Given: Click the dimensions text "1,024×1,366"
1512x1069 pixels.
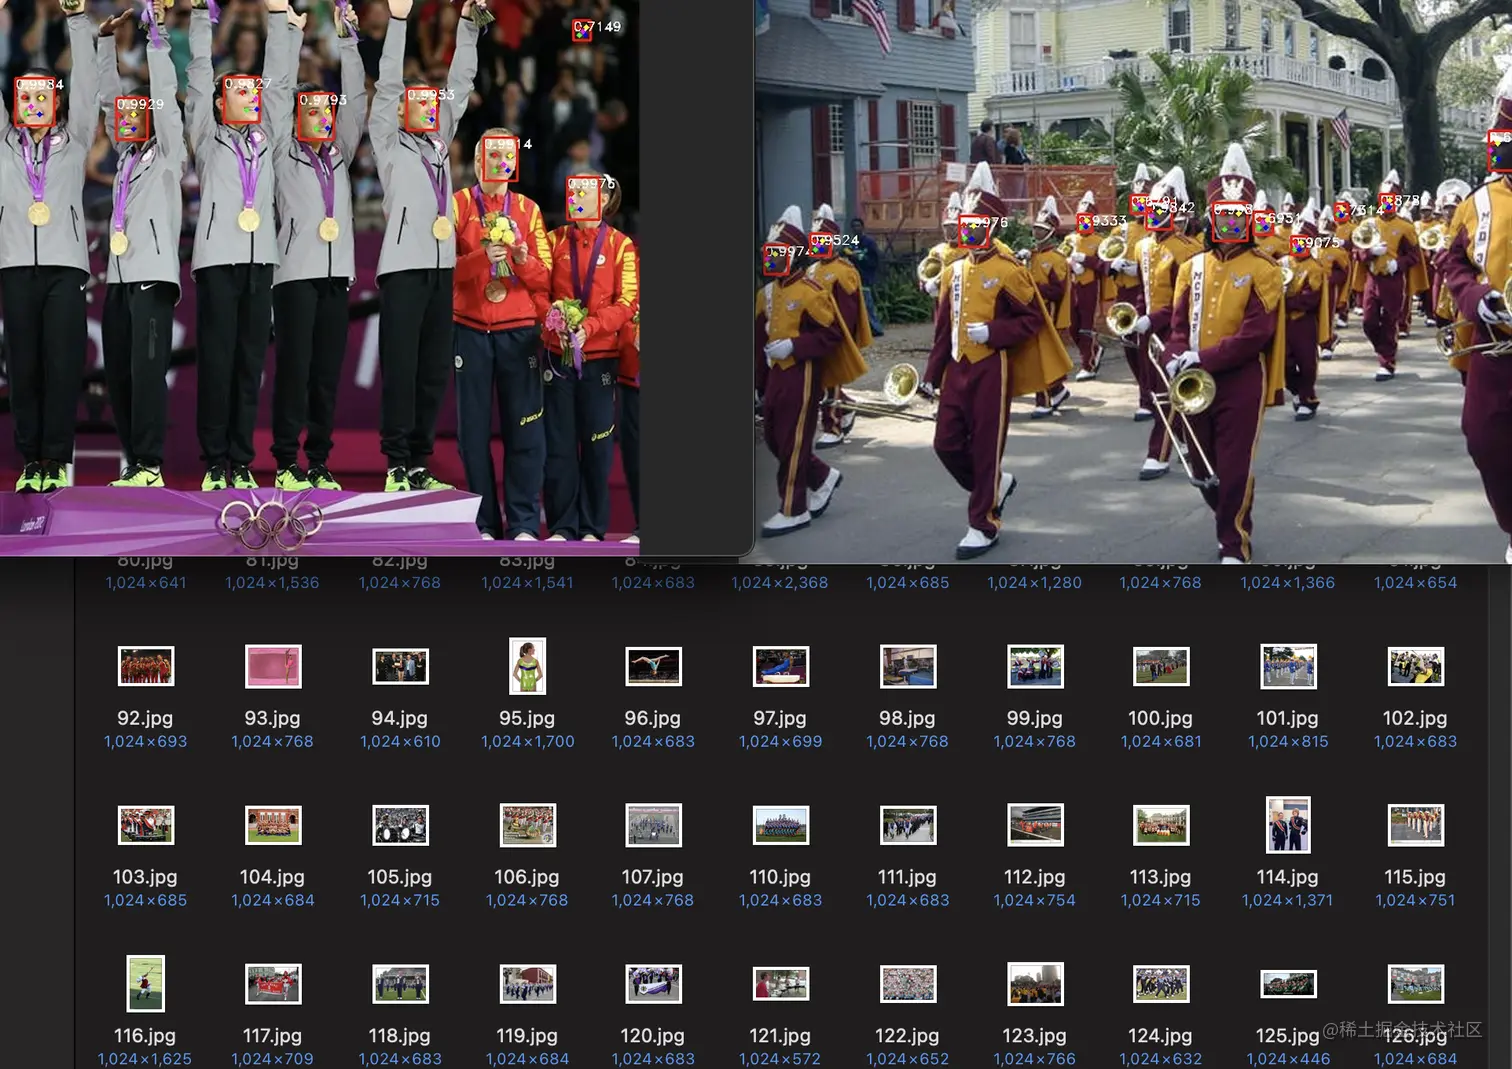Looking at the screenshot, I should [x=1288, y=583].
